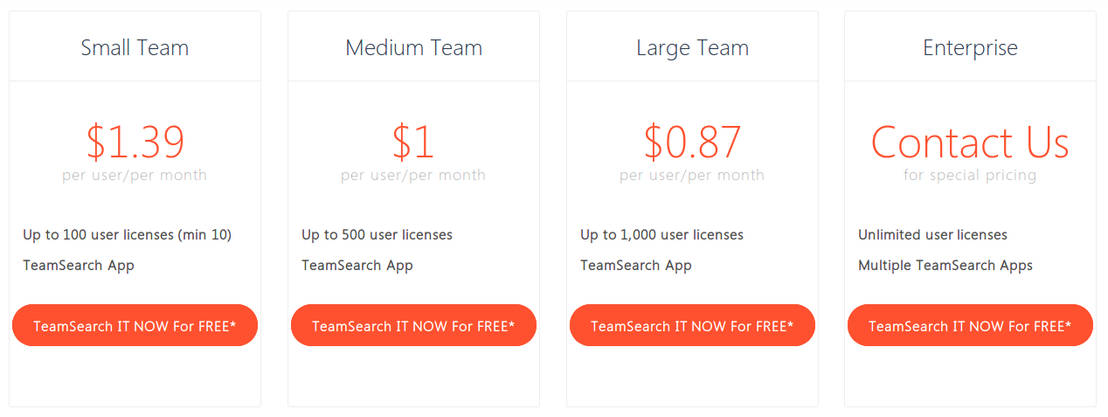1108x417 pixels.
Task: Click the $0.87 price
Action: tap(692, 142)
